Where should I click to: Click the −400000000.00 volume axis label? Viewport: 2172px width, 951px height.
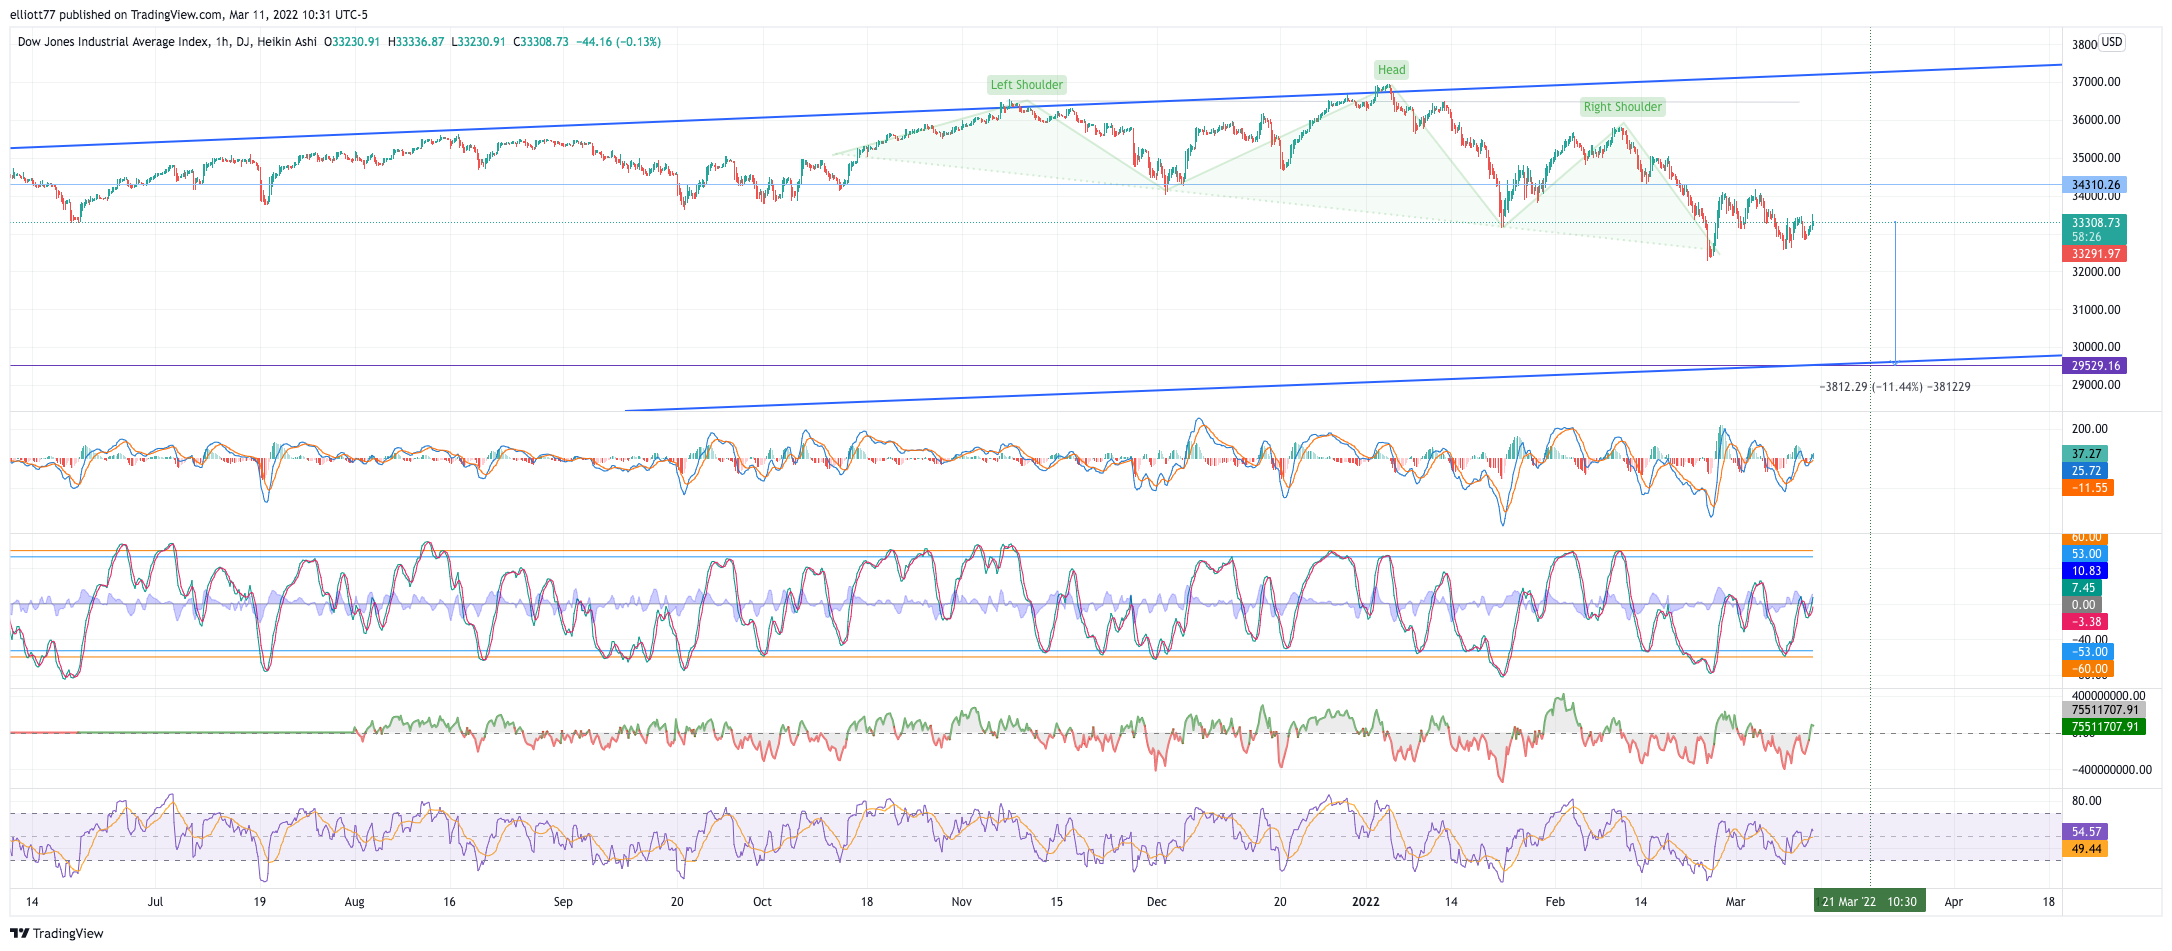pos(2111,770)
